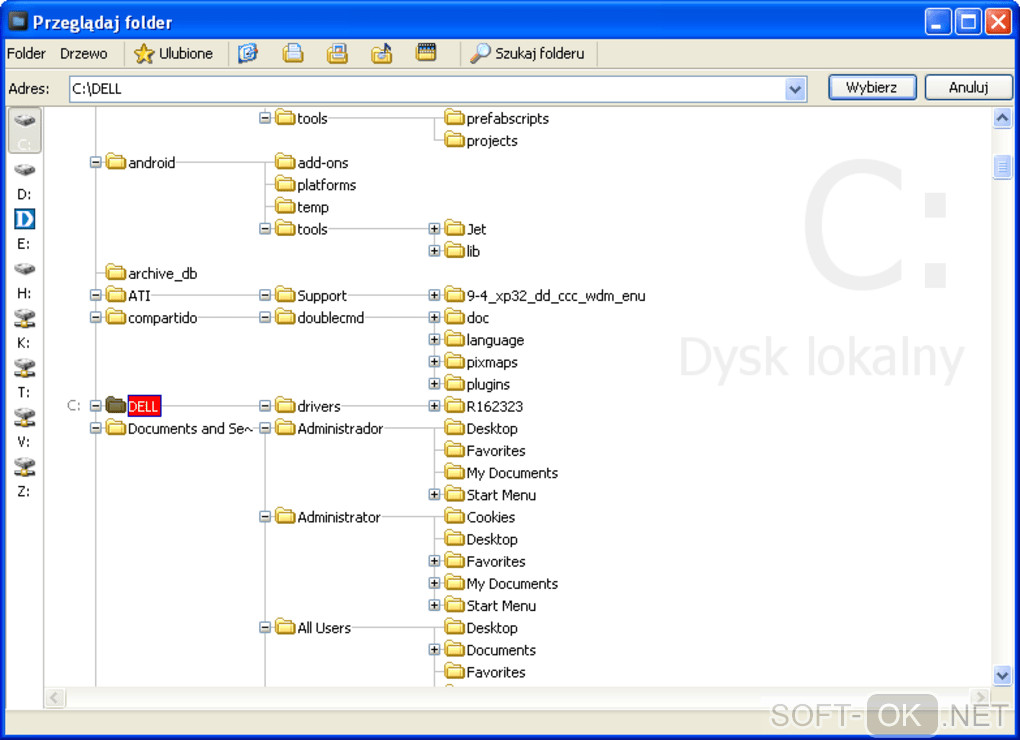Select the temp folder under android

click(302, 207)
